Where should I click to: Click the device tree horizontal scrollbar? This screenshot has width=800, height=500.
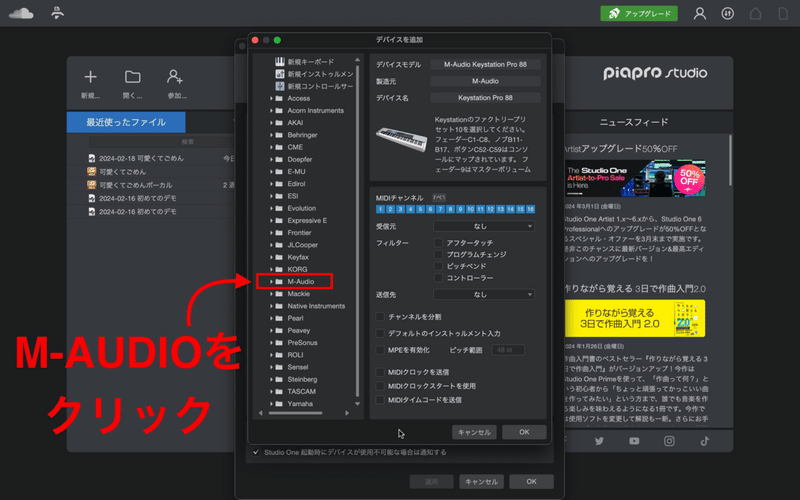tap(295, 413)
